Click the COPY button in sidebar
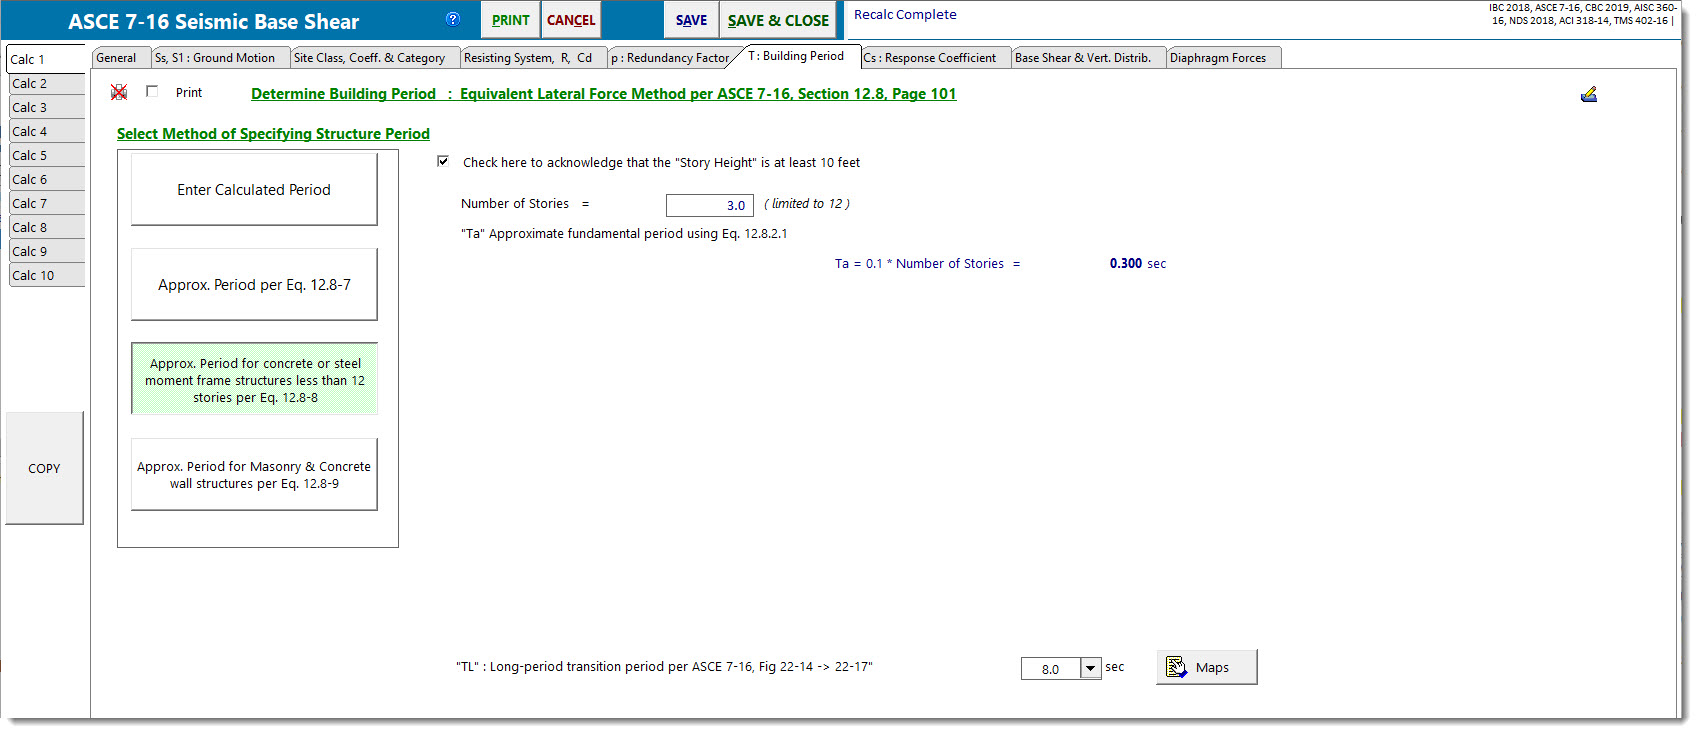 pos(44,468)
